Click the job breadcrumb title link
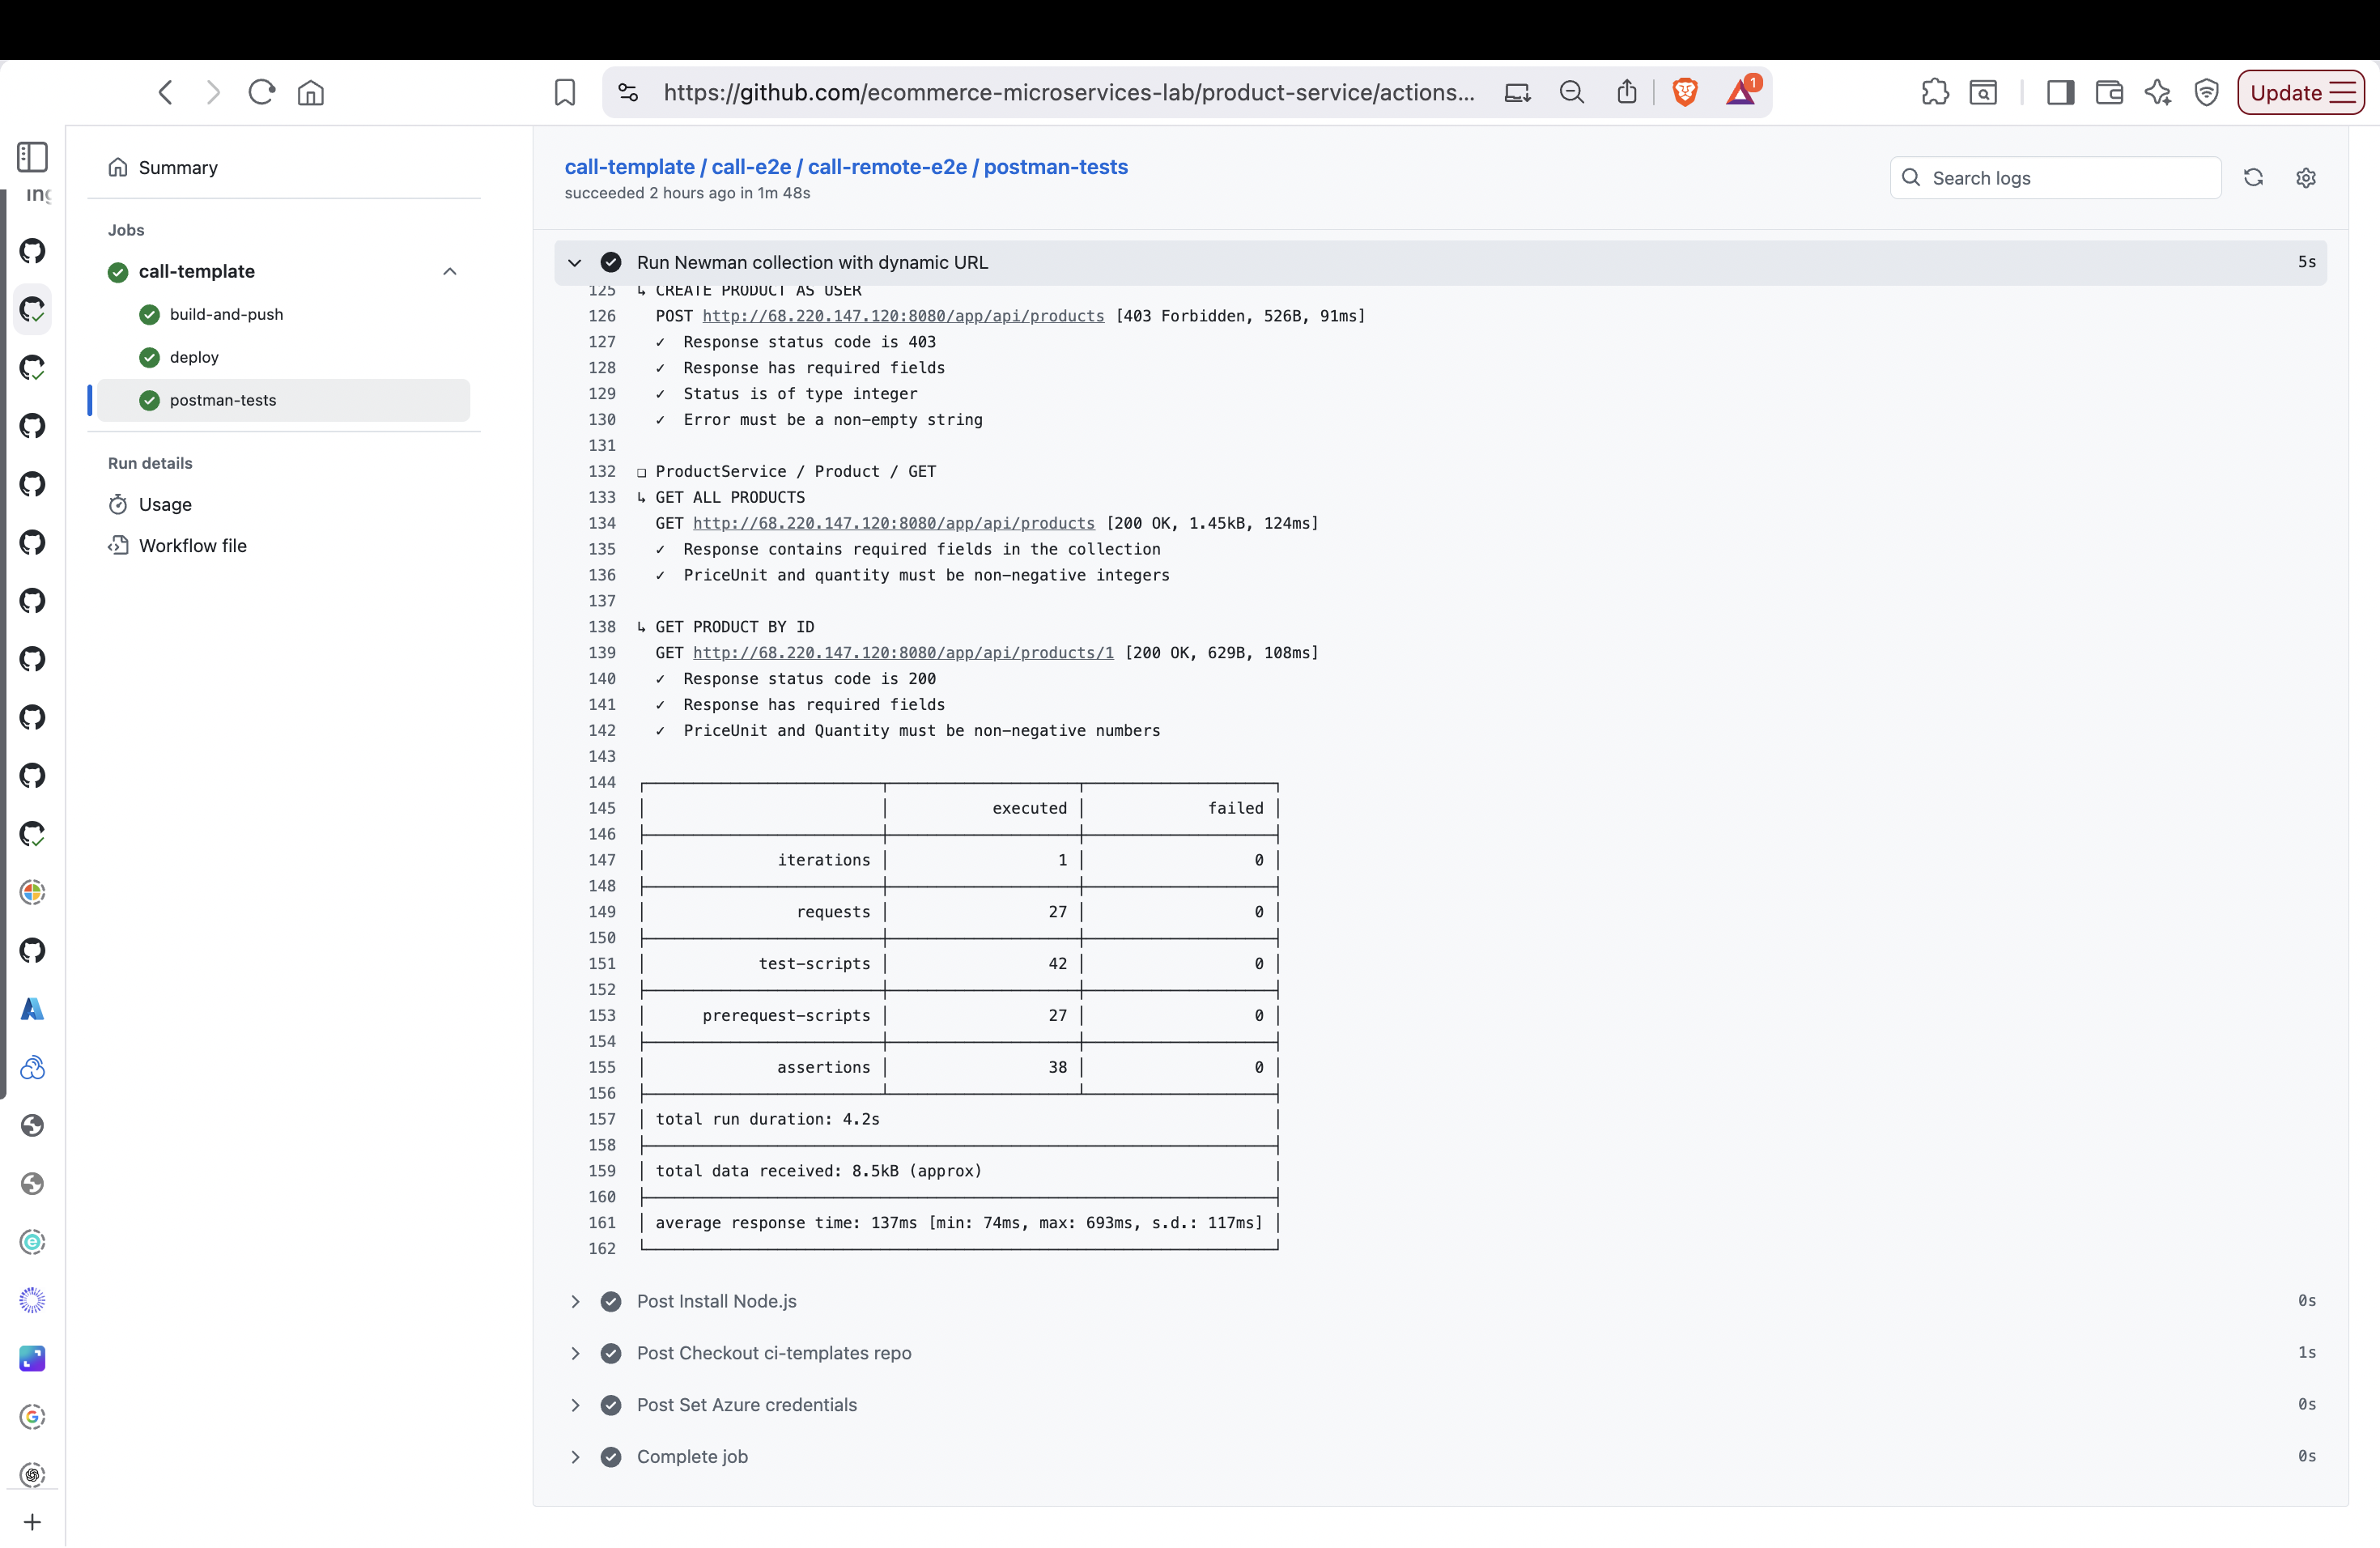Screen dimensions: 2380x1548 point(846,167)
